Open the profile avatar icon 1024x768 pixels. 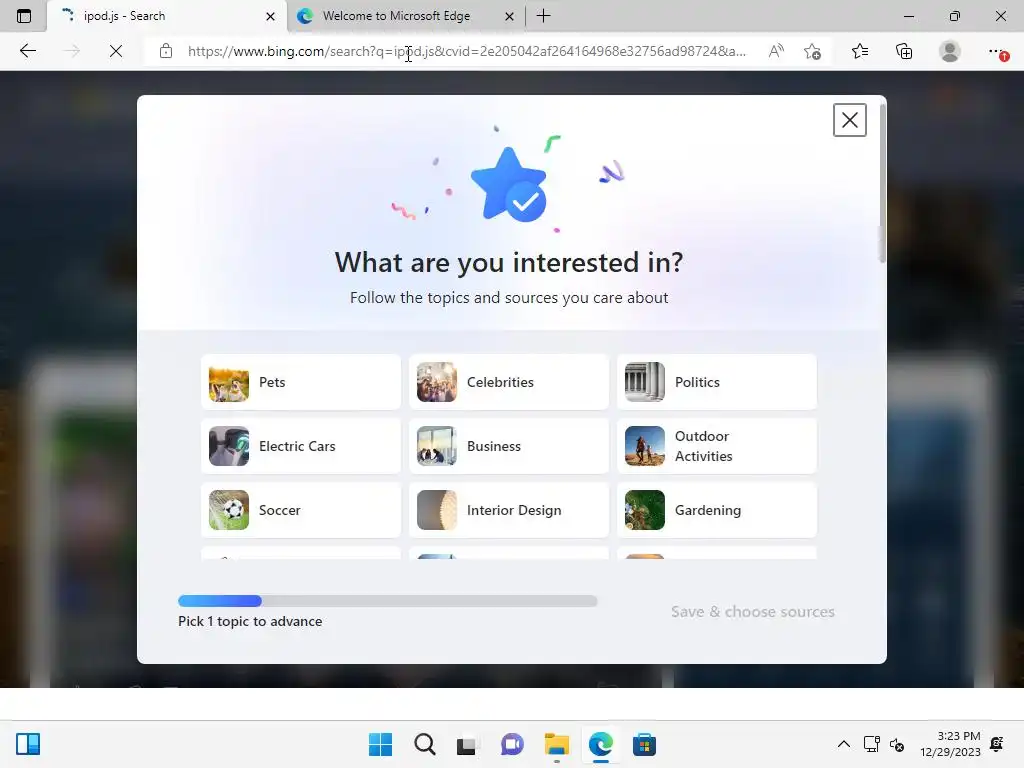click(950, 51)
